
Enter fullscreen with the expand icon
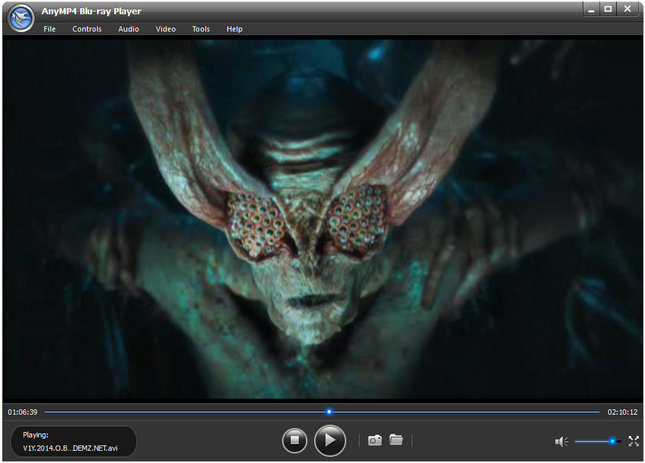(633, 441)
